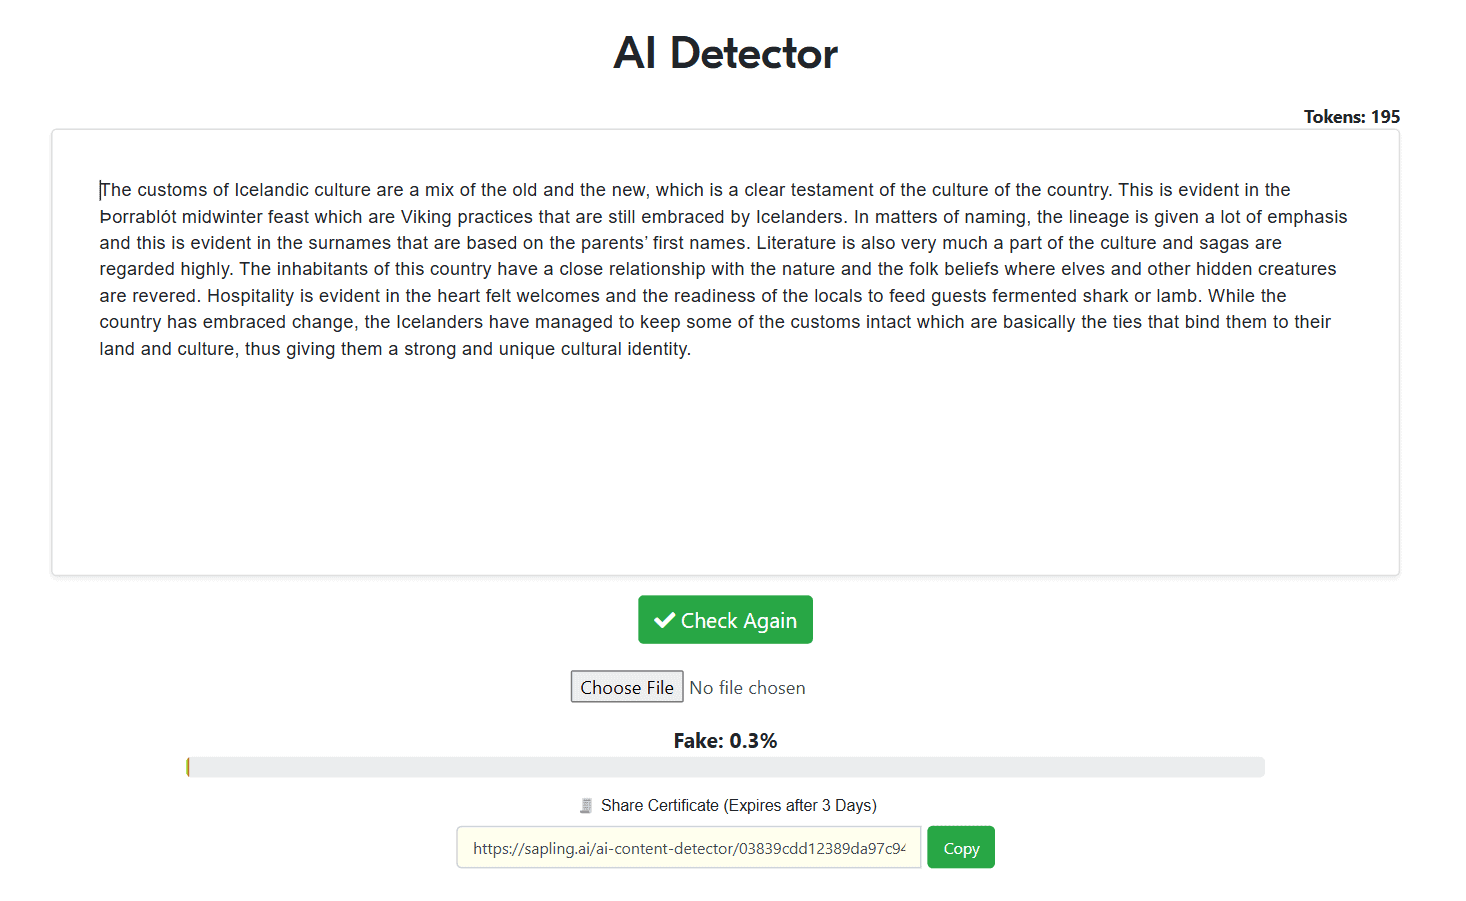The width and height of the screenshot is (1466, 901).
Task: Open the Choose File picker
Action: (x=627, y=687)
